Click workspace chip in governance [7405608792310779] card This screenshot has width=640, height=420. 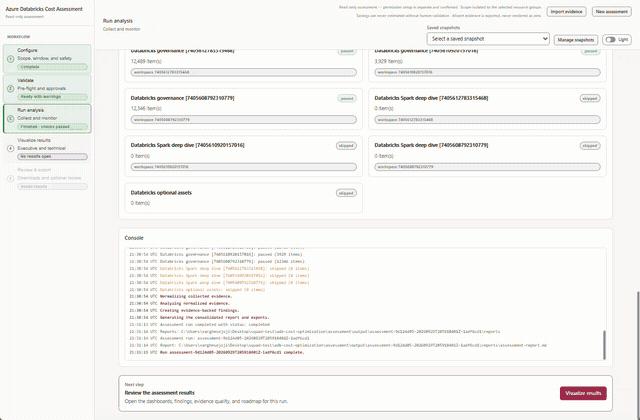(244, 120)
